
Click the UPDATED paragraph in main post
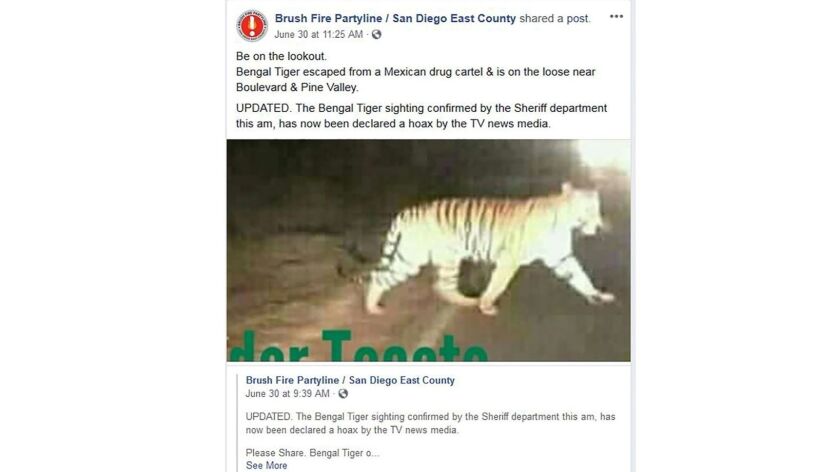422,116
